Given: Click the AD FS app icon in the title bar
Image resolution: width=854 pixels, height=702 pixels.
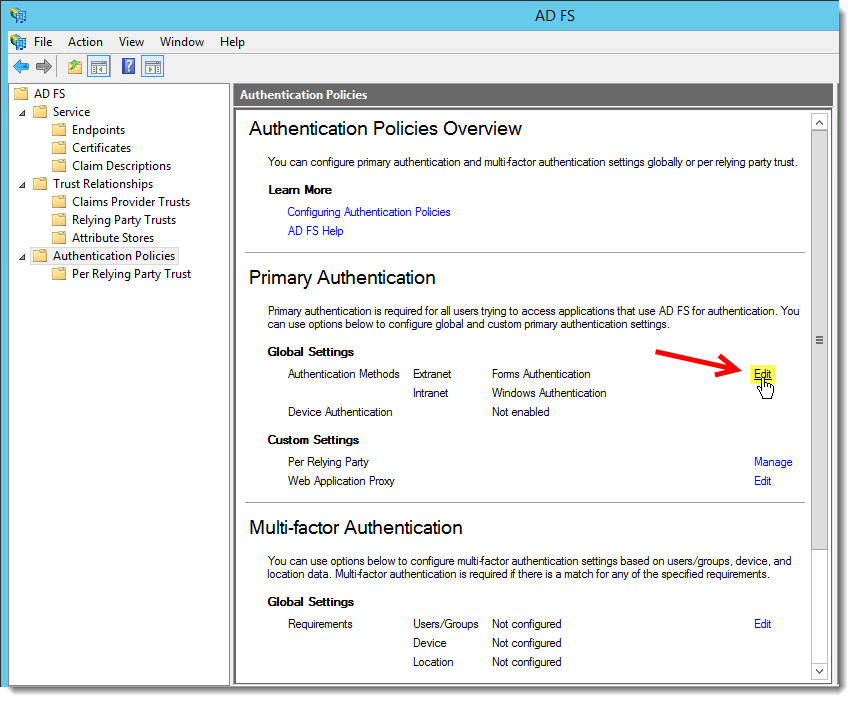Looking at the screenshot, I should coord(18,15).
